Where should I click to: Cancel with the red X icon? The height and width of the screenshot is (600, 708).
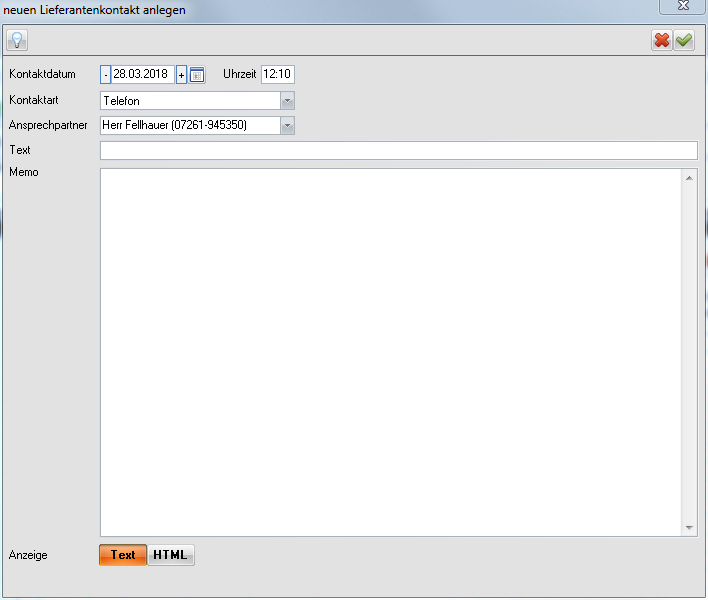point(662,40)
